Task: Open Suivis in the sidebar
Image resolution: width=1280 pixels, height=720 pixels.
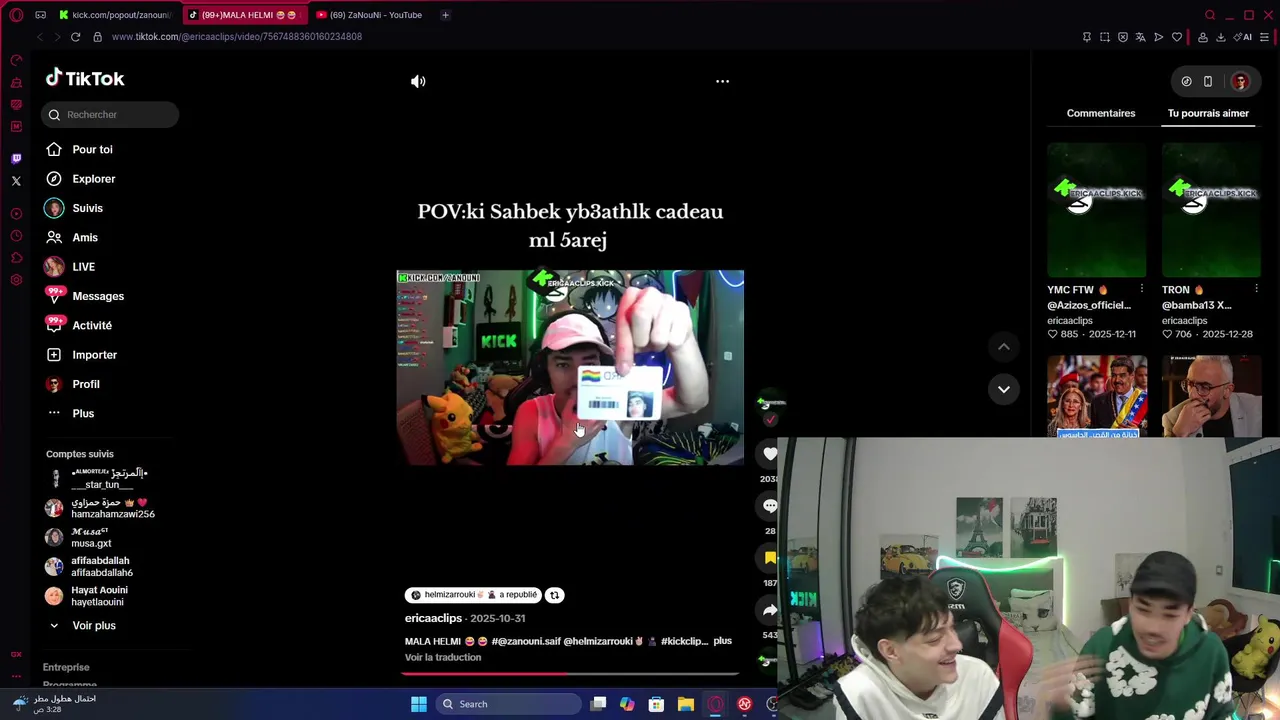Action: (87, 208)
